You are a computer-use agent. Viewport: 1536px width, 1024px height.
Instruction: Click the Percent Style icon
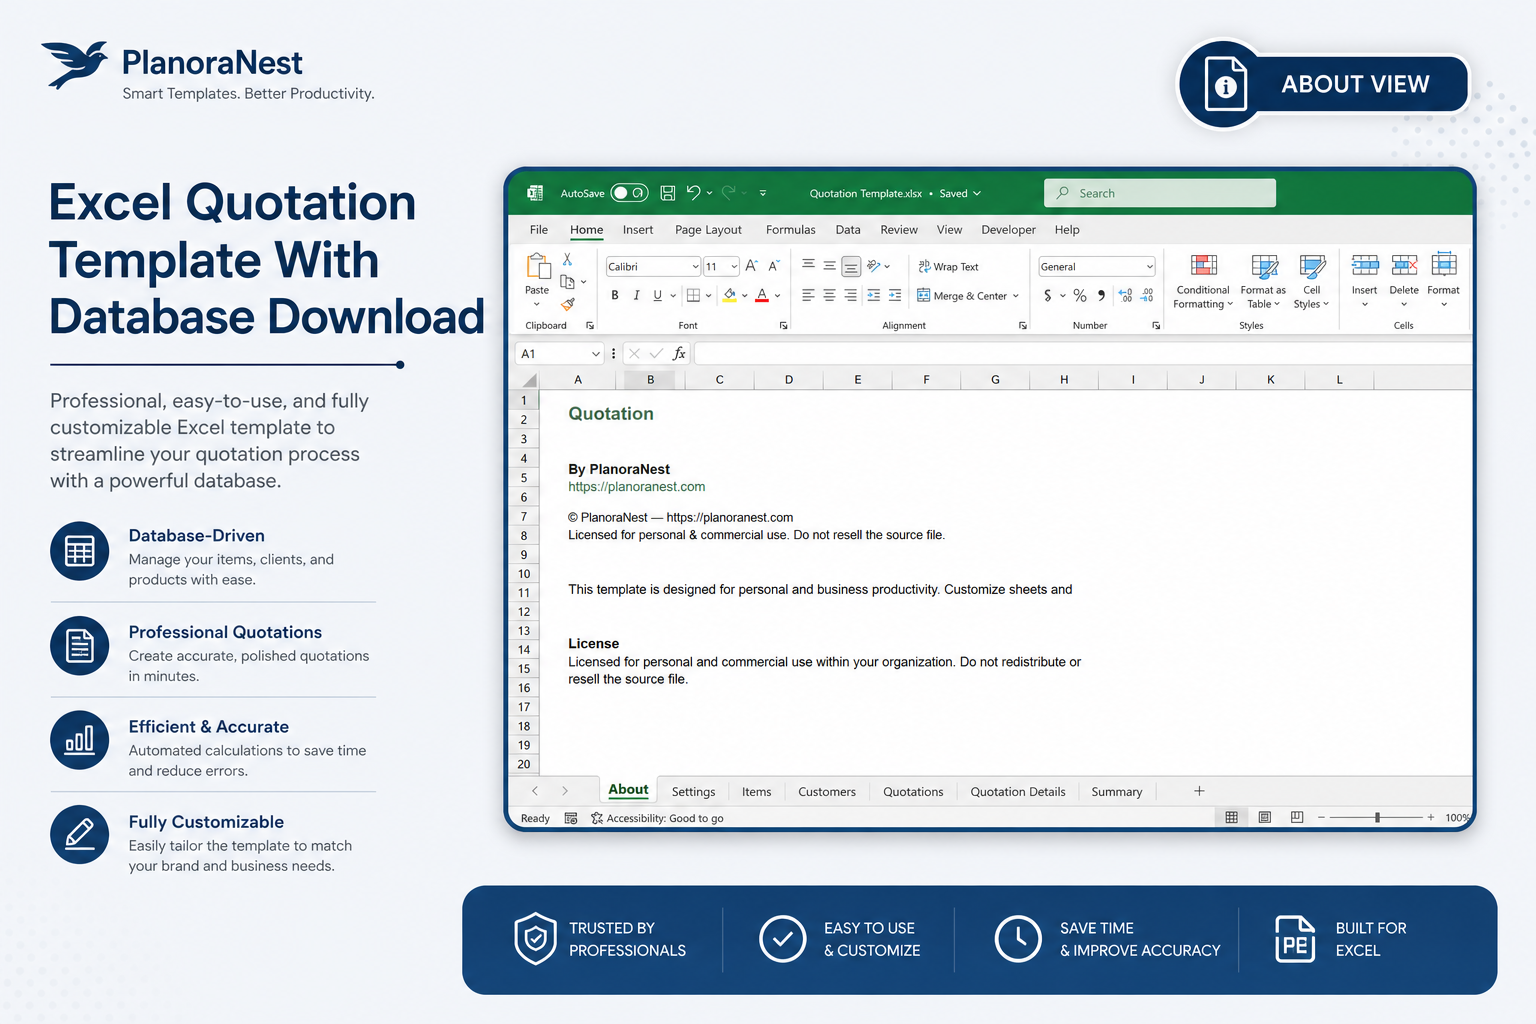(x=1080, y=295)
